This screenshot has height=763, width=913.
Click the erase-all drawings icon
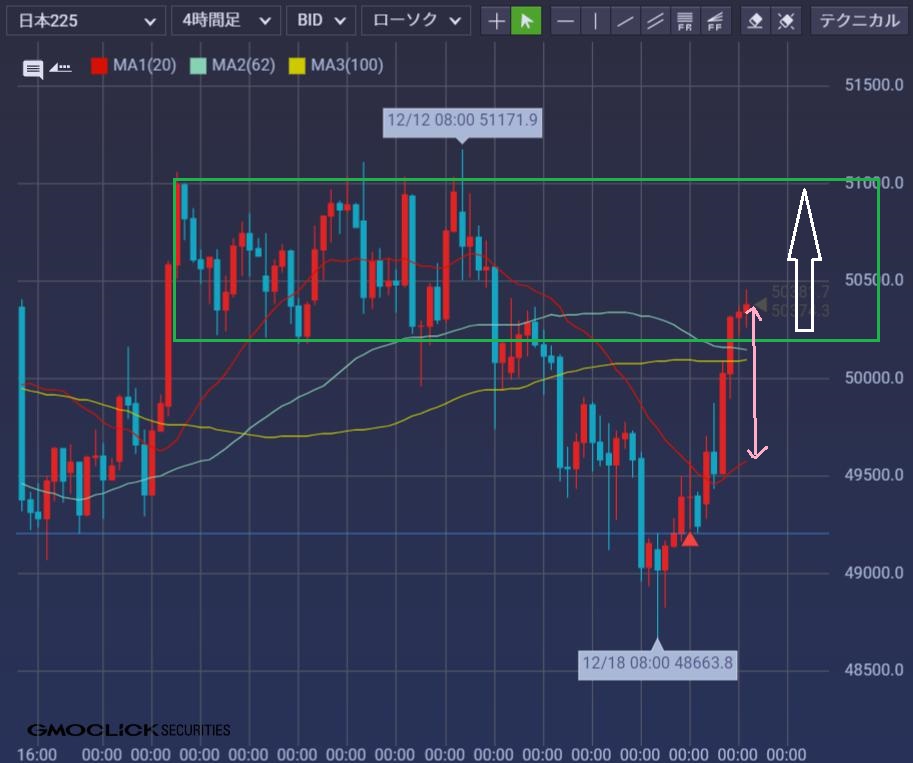787,20
